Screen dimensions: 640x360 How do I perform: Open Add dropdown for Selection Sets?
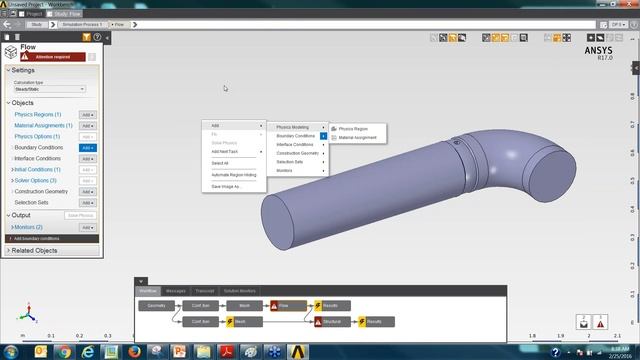coord(88,203)
